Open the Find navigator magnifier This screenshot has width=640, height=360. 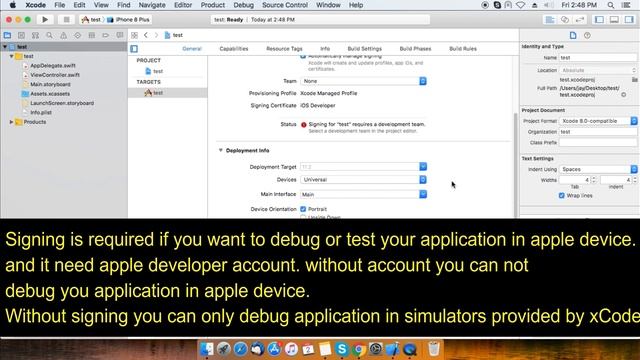coord(49,36)
